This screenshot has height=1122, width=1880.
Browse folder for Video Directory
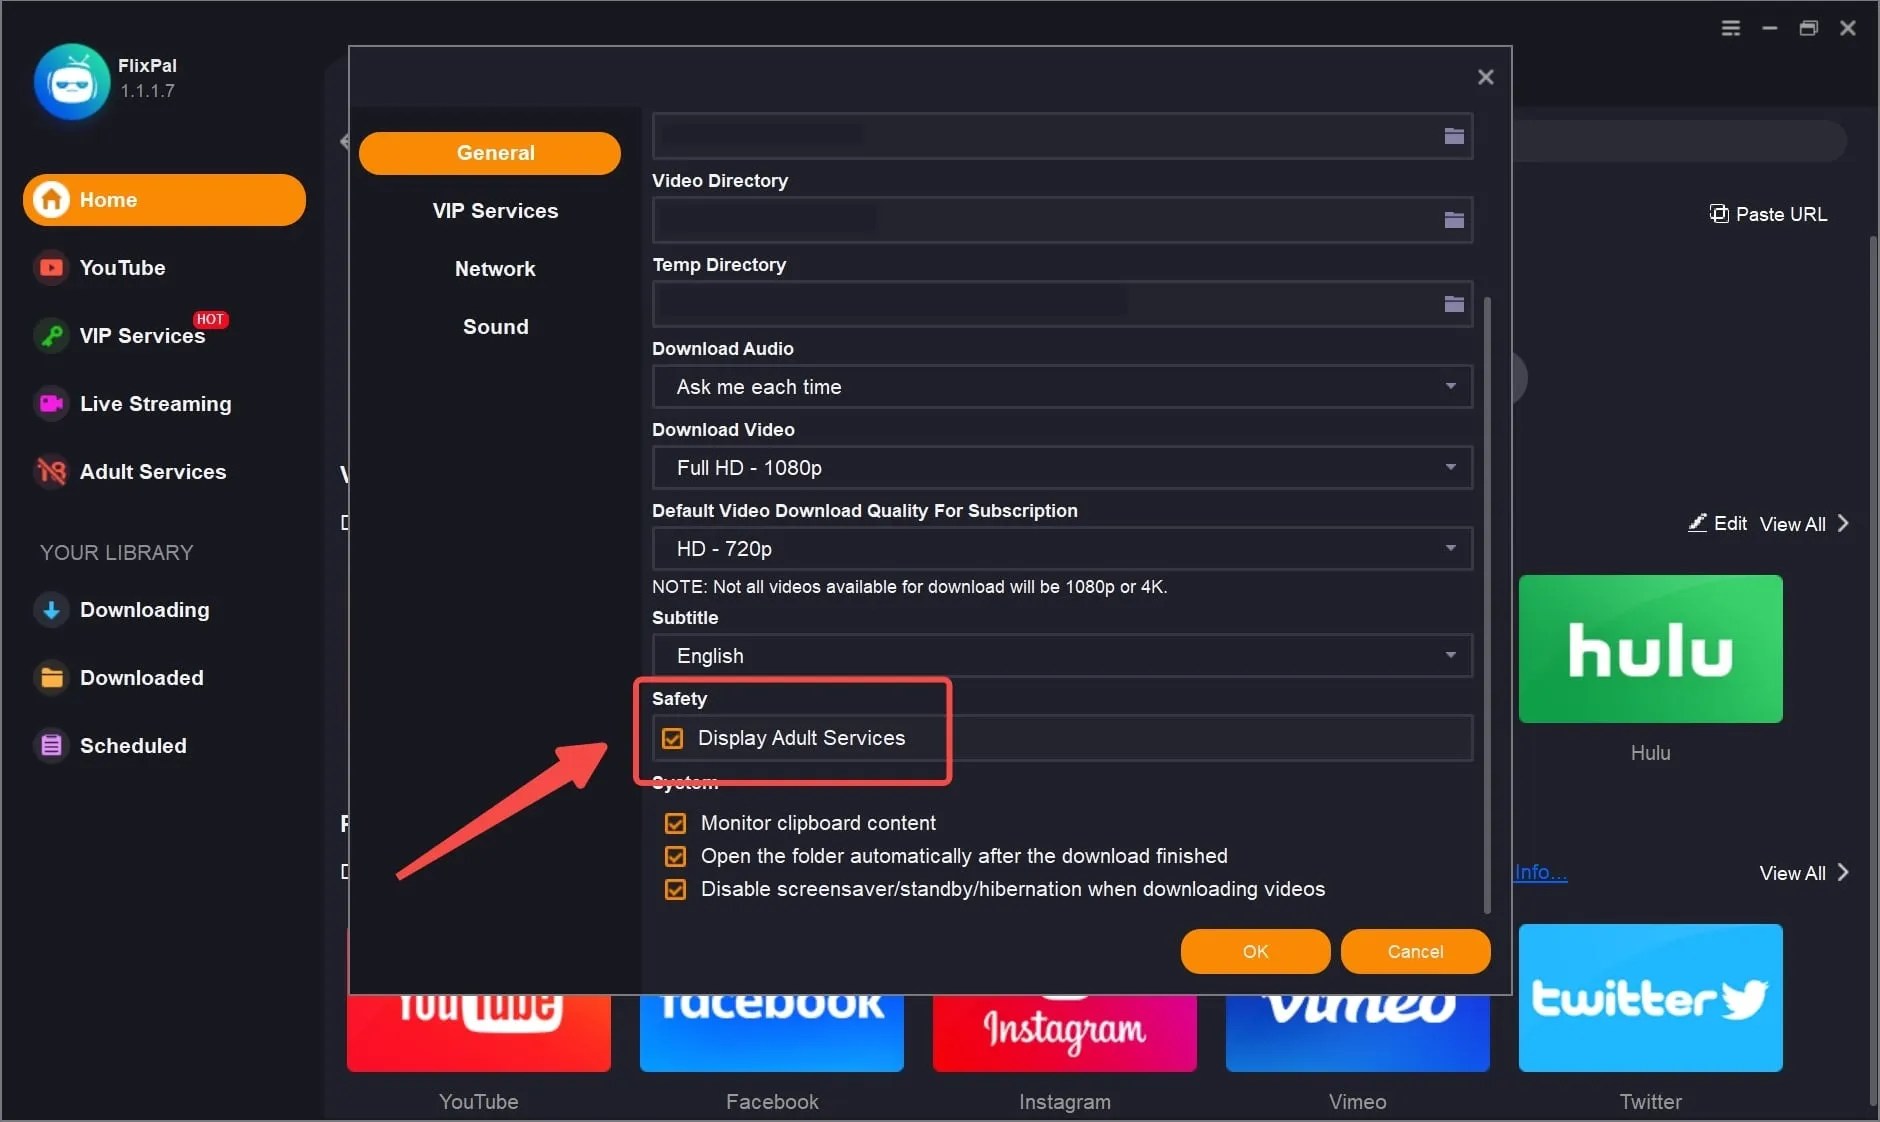point(1454,220)
